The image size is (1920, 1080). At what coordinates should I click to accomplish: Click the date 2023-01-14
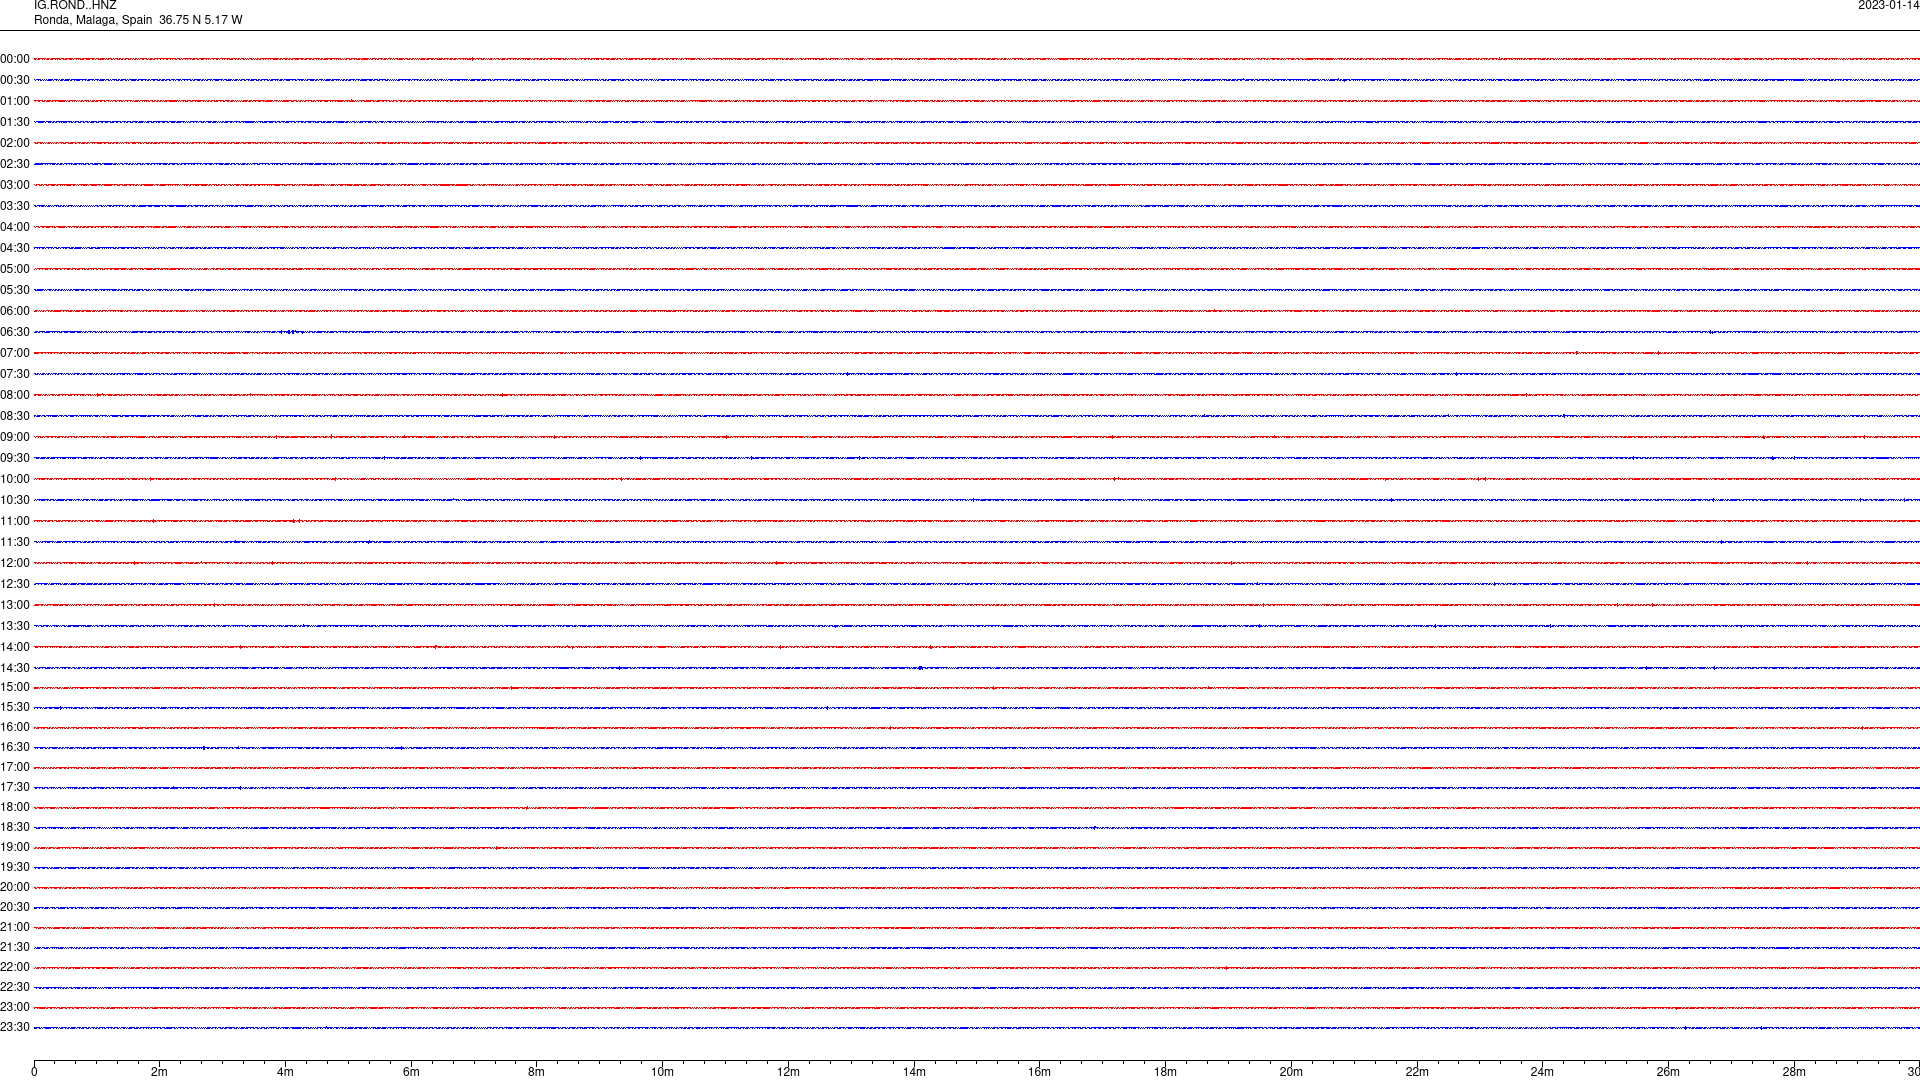pyautogui.click(x=1888, y=6)
